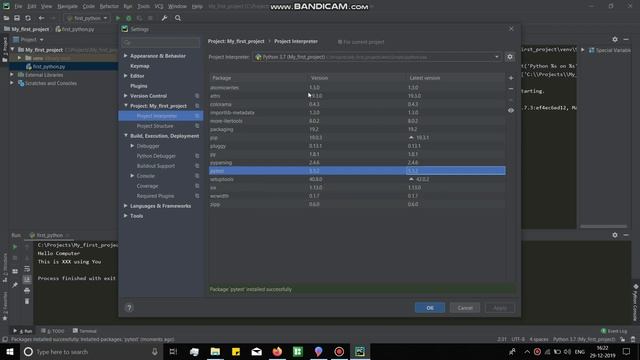
Task: Collapse Project: My_first_project settings node
Action: click(126, 106)
